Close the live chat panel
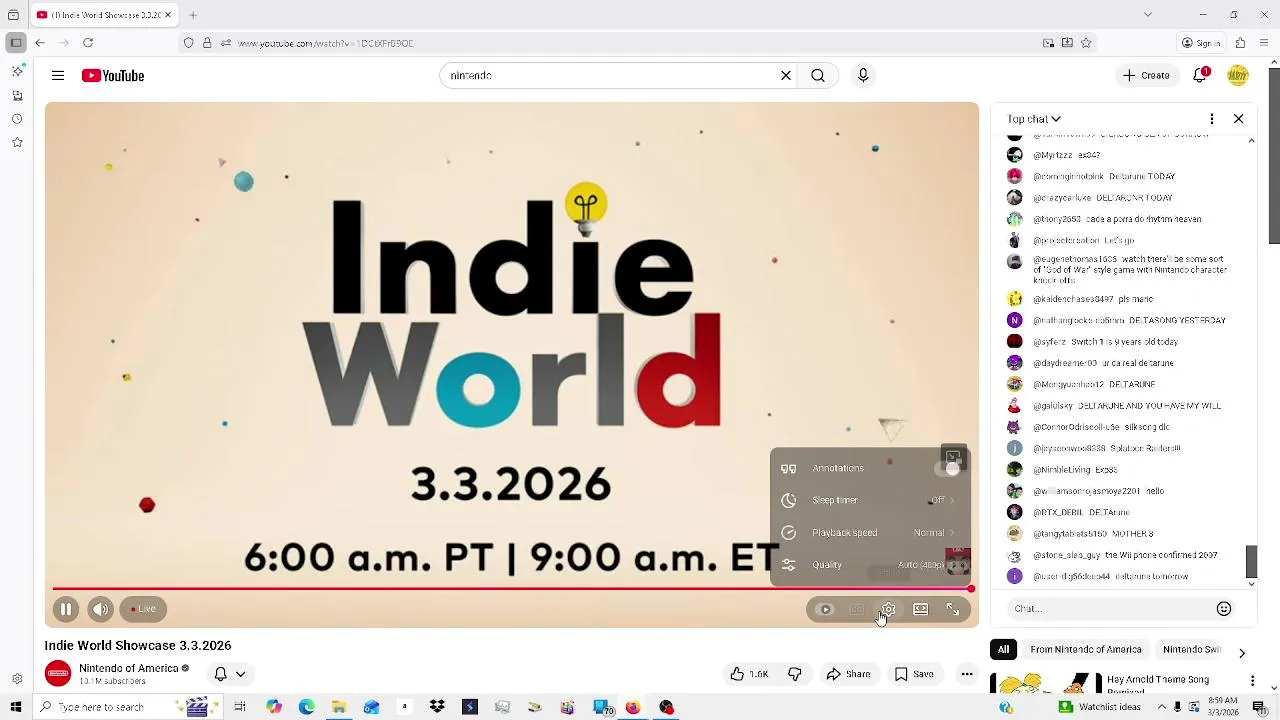The image size is (1280, 720). (x=1238, y=119)
